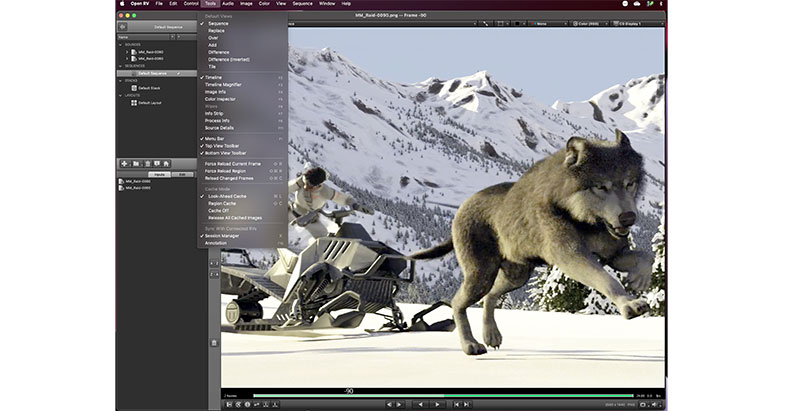Expand the first MM_Reid-0090 source item
800x411 pixels.
126,51
